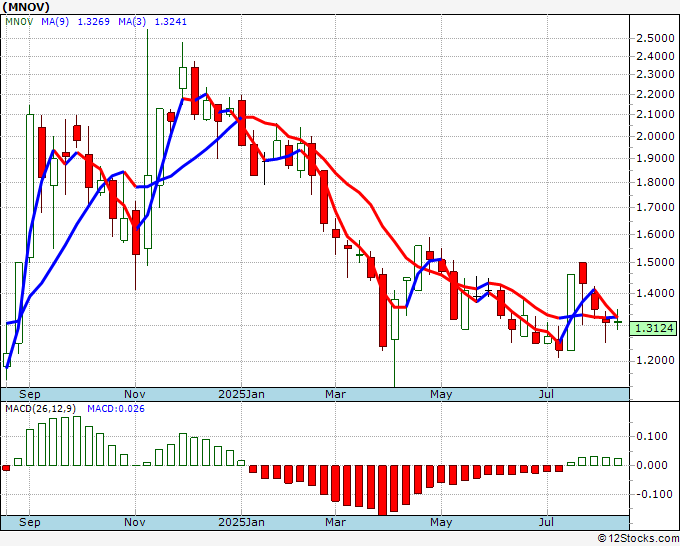Click the 1.3241 MA(3) value
Screen dimensions: 680x546
click(x=171, y=22)
